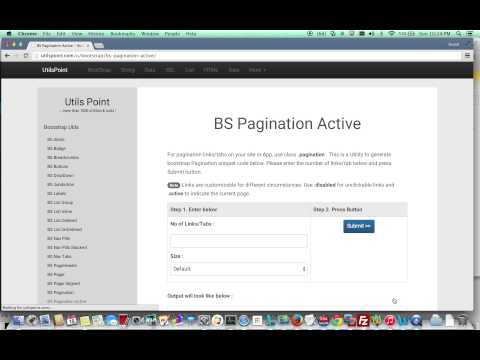
Task: Click the BS Pagination Active page heading
Action: pos(287,124)
